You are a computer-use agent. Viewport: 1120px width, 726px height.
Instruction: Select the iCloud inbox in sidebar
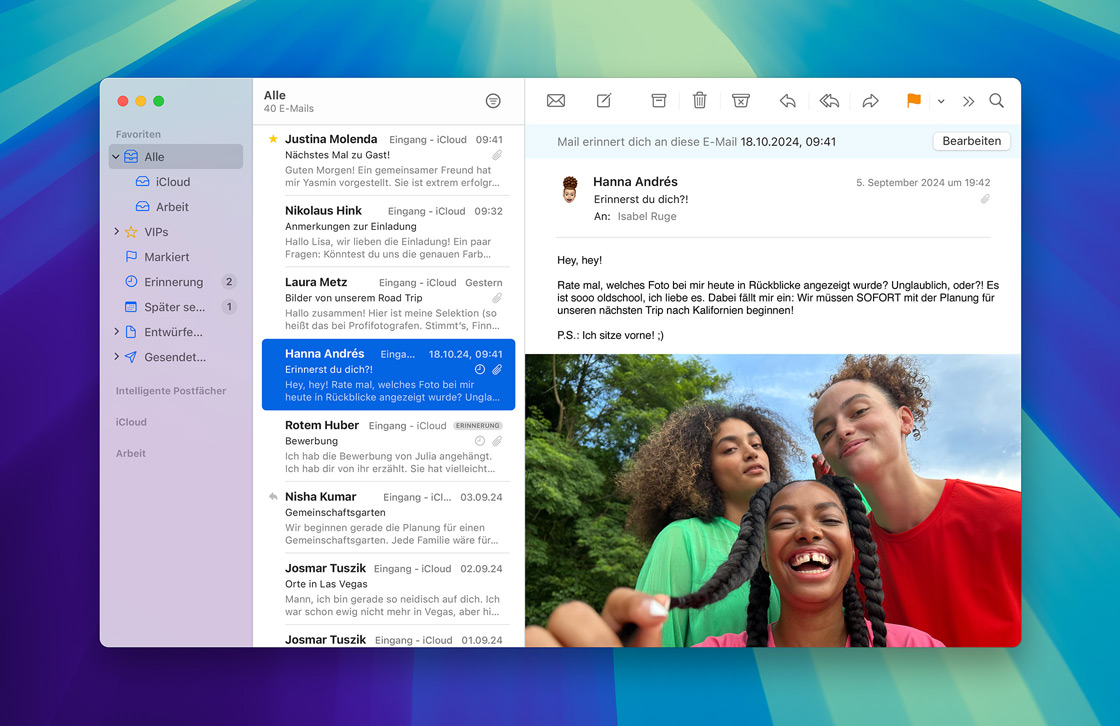click(x=172, y=182)
